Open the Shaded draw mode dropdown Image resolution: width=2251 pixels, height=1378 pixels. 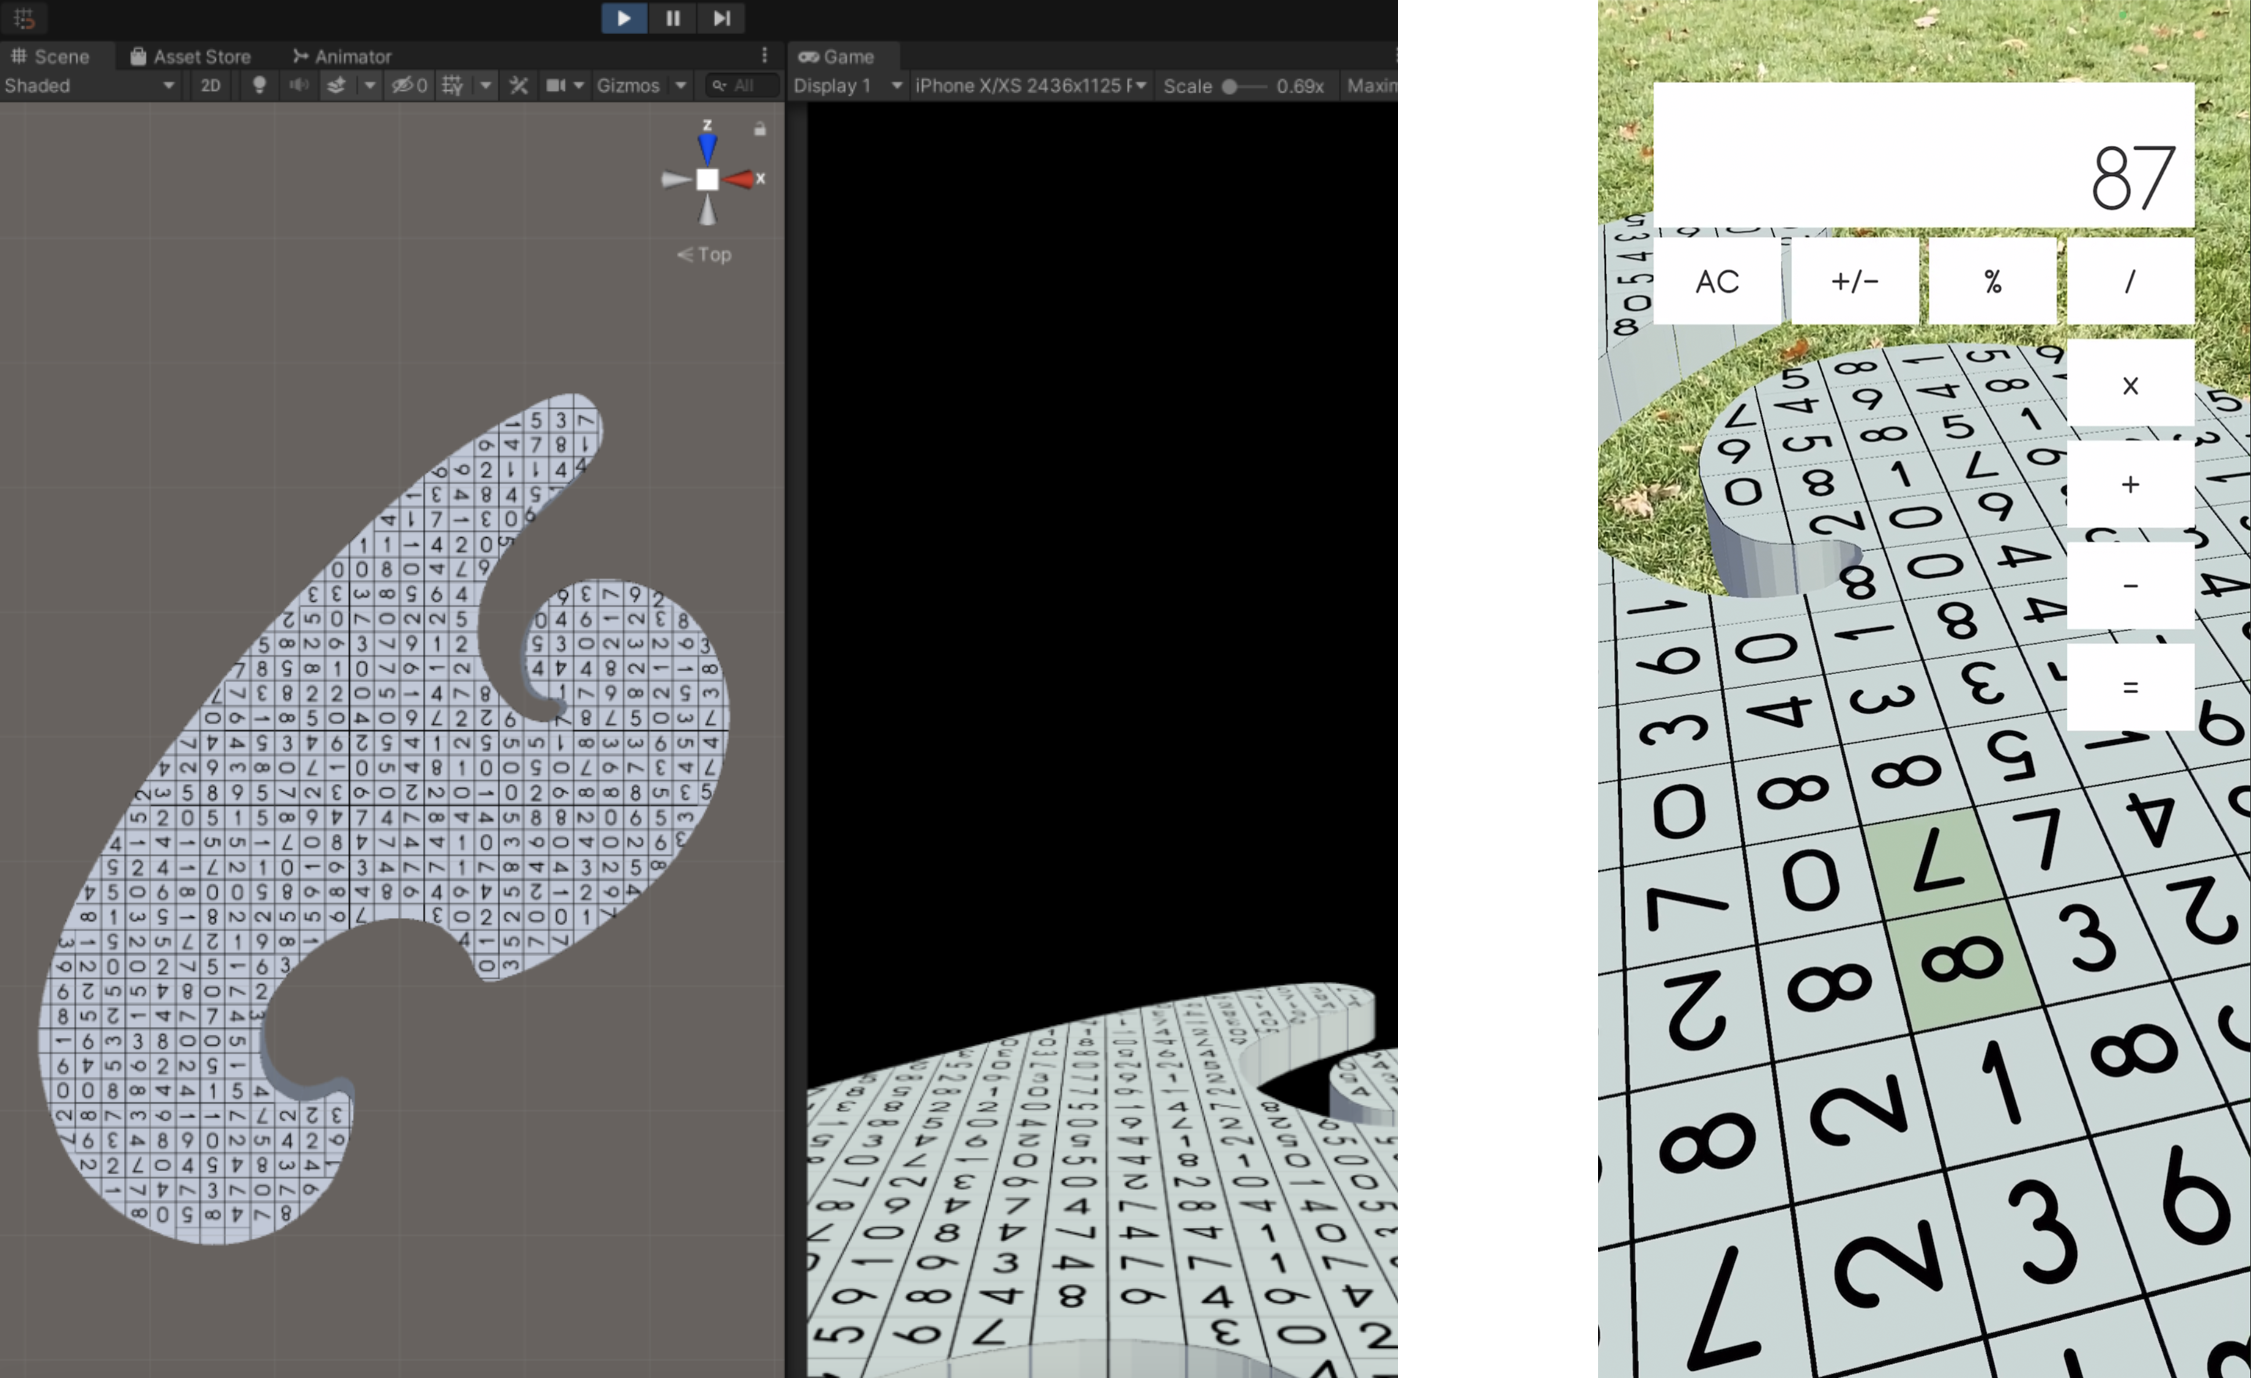[90, 86]
